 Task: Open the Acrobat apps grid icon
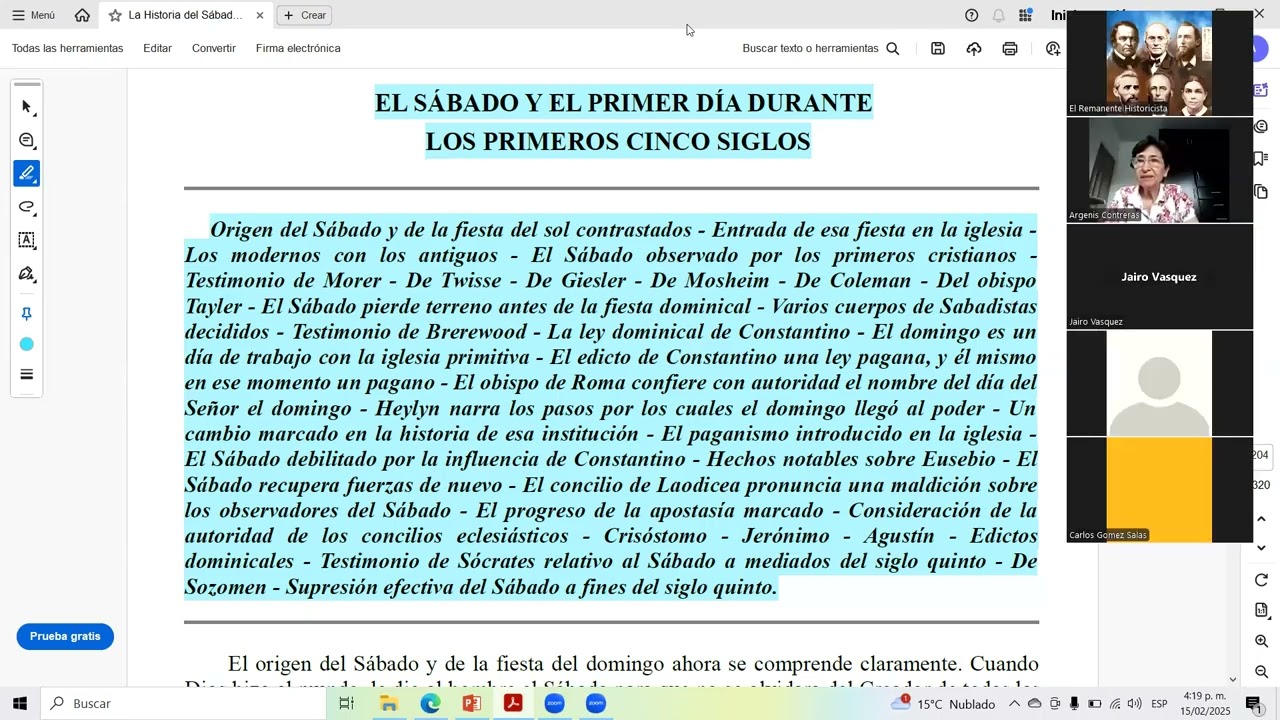tap(1025, 15)
